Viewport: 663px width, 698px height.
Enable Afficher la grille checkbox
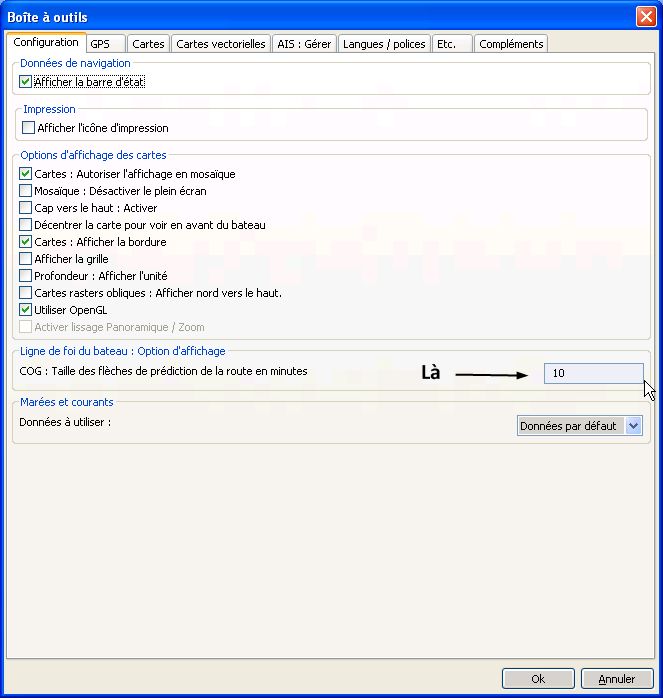click(26, 259)
